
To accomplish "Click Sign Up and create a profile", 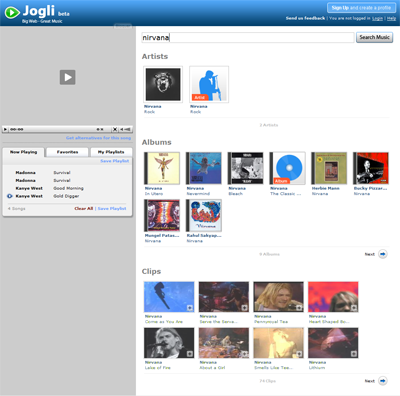I will pyautogui.click(x=361, y=8).
